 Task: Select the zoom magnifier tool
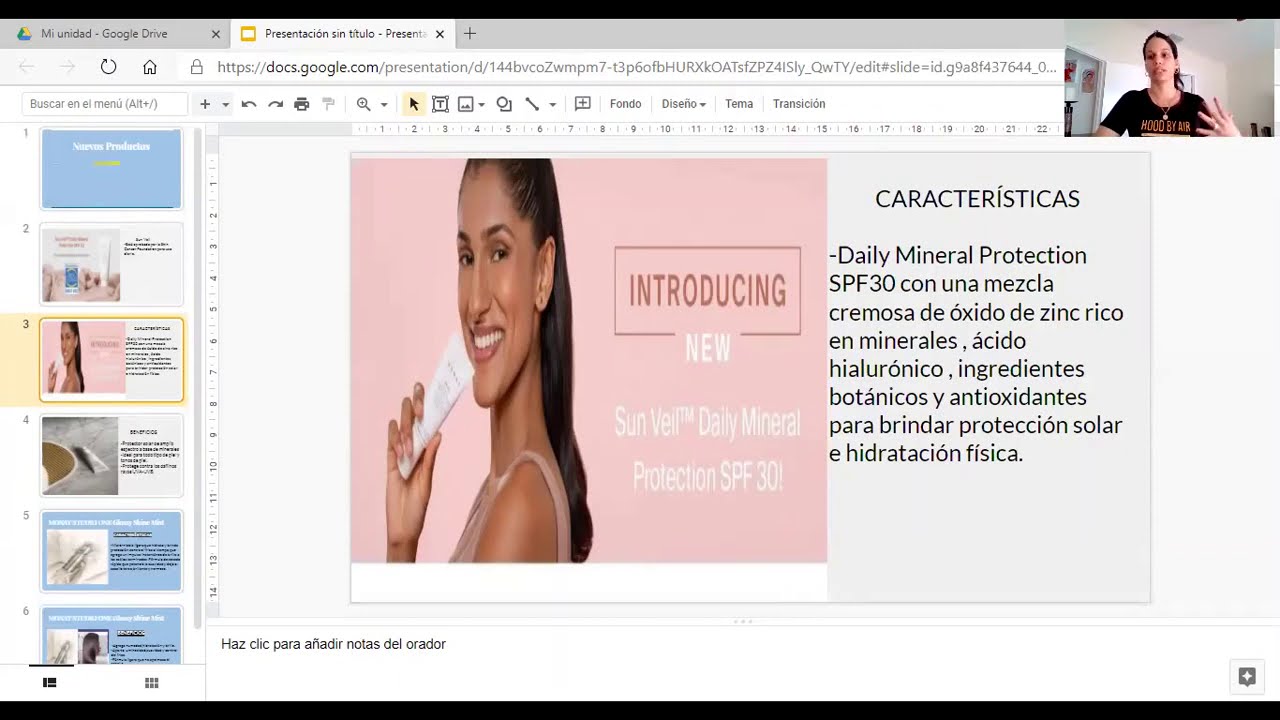363,104
